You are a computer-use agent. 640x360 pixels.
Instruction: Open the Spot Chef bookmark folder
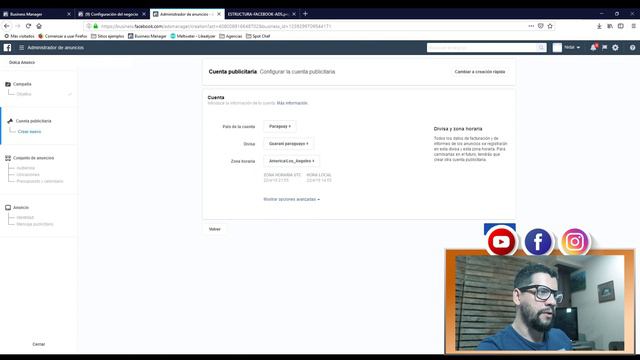point(258,36)
